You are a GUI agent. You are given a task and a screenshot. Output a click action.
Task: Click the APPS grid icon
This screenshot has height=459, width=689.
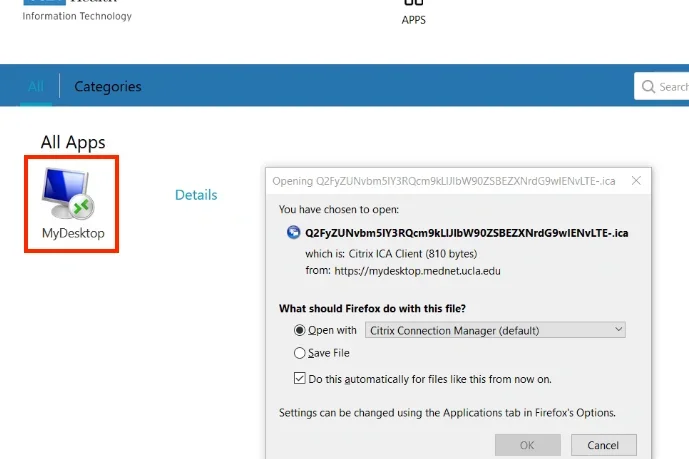pyautogui.click(x=413, y=4)
